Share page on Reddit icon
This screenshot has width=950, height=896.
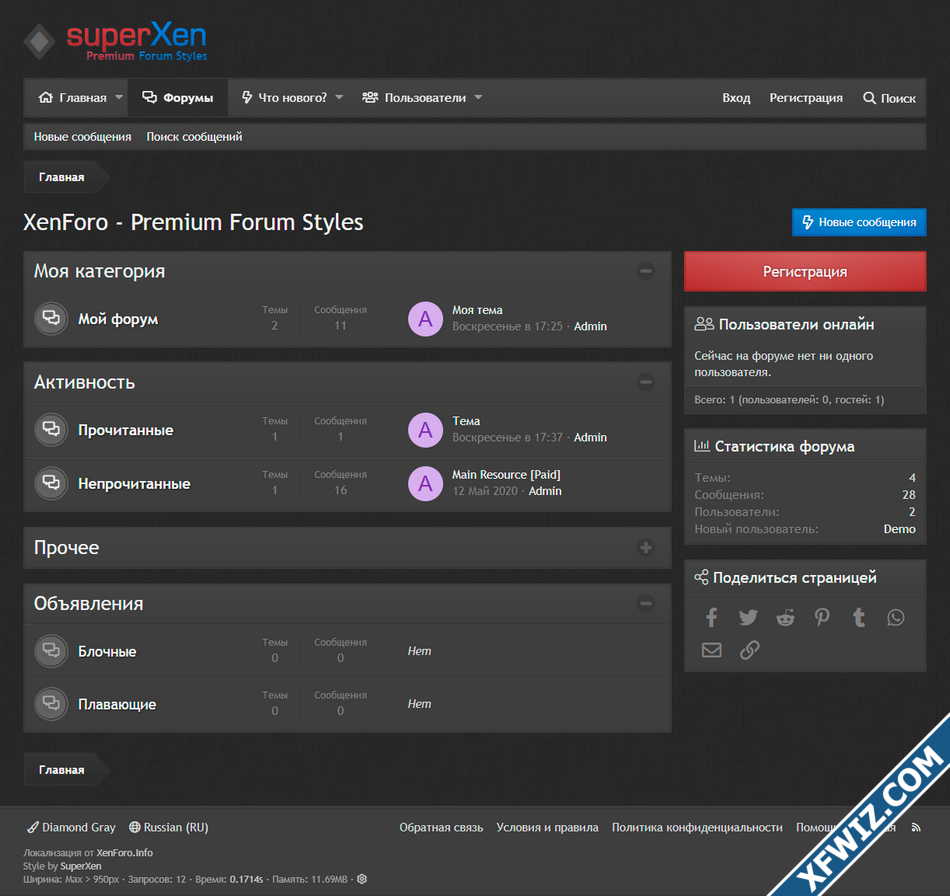tap(785, 617)
